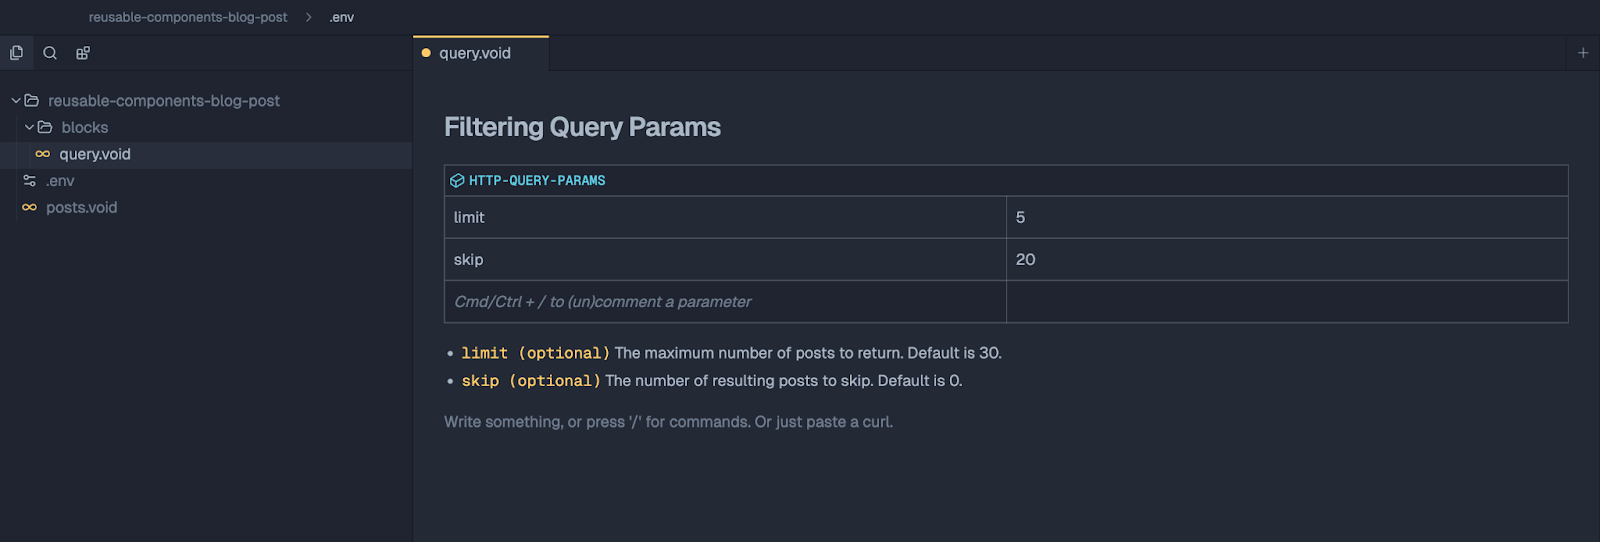Viewport: 1600px width, 542px height.
Task: Open the file explorer sidebar icon
Action: coord(16,53)
